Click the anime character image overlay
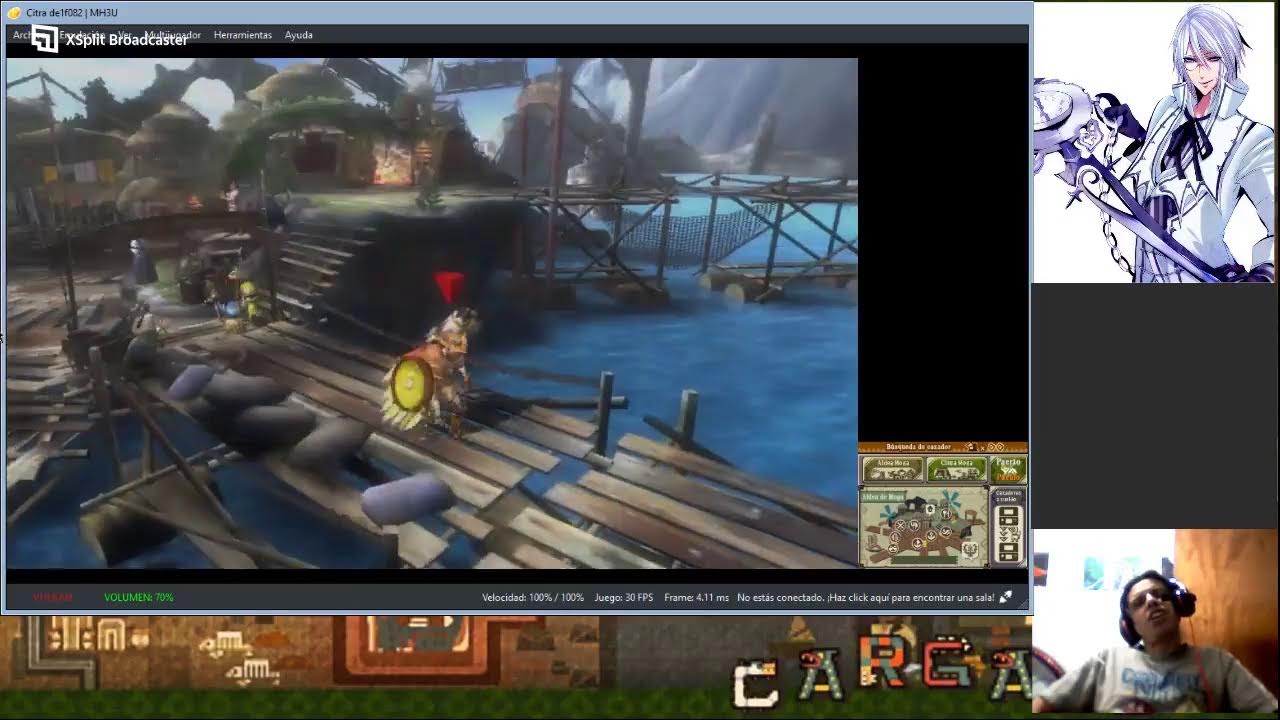Screen dimensions: 1280x720 1155,142
